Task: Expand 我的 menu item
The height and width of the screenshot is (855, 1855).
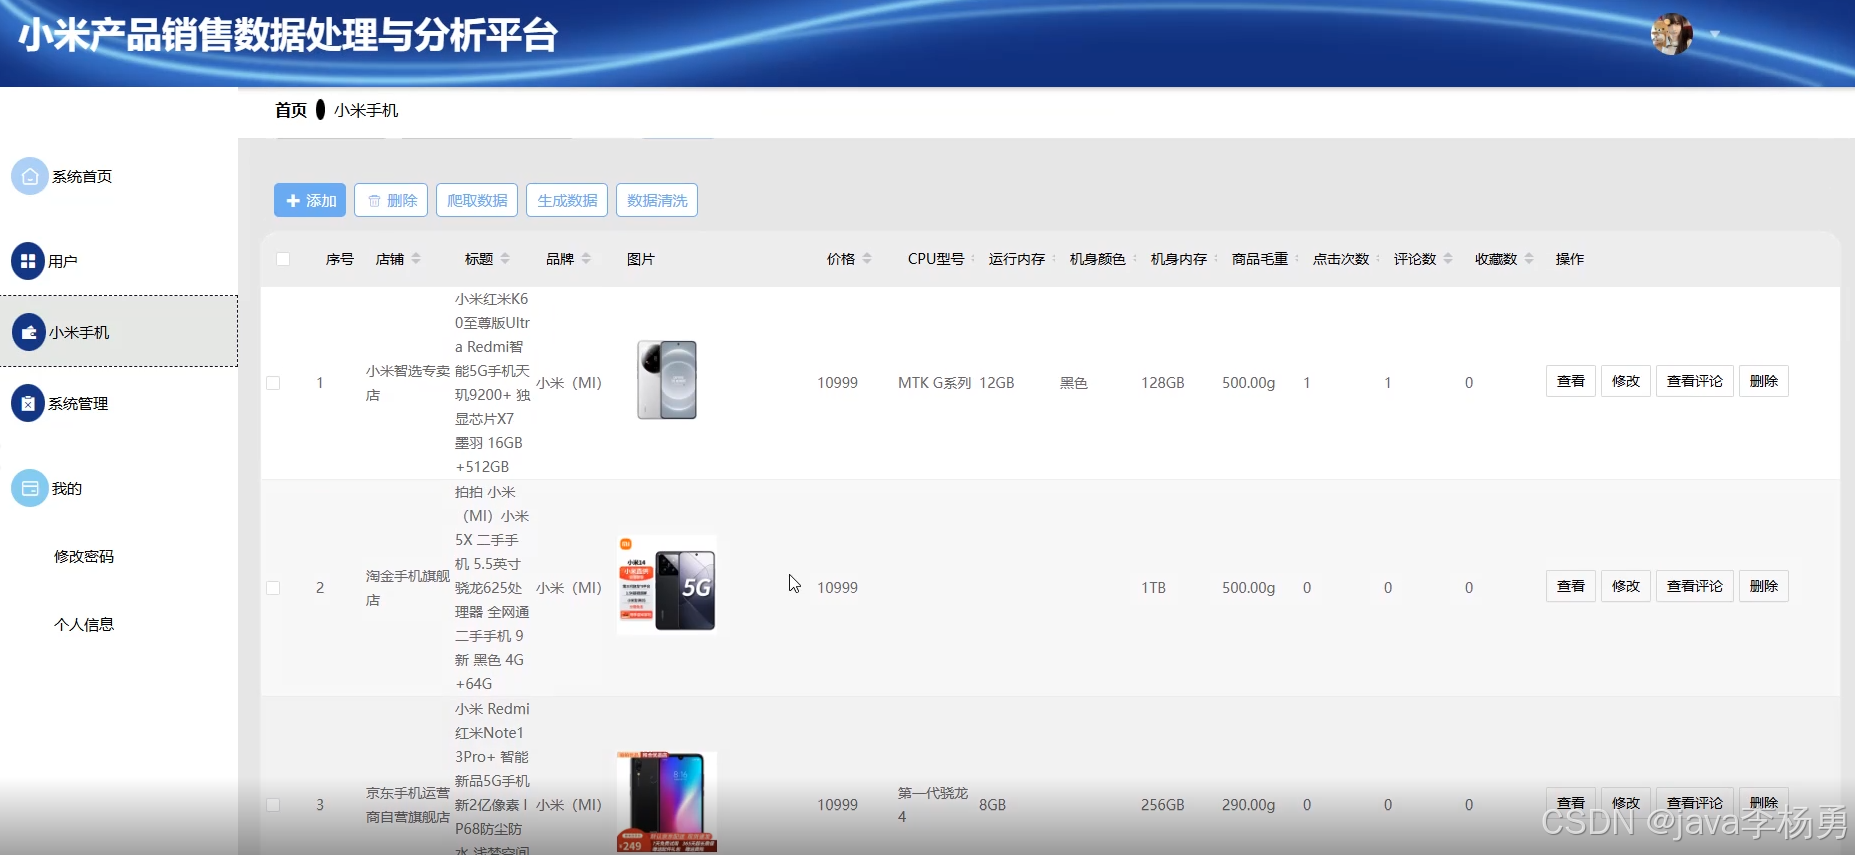Action: click(67, 488)
